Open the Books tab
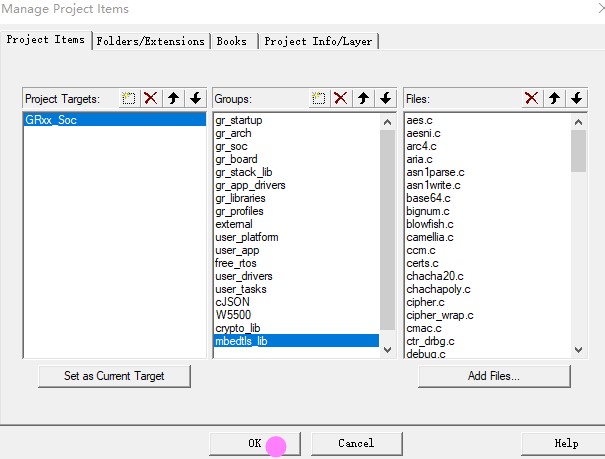The image size is (605, 459). (232, 41)
